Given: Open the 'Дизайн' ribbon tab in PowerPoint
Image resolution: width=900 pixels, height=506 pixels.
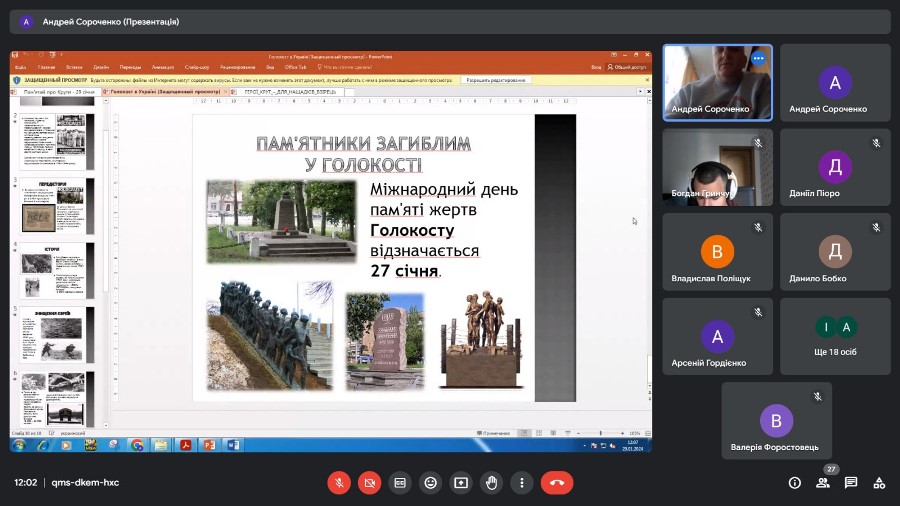Looking at the screenshot, I should [x=101, y=67].
